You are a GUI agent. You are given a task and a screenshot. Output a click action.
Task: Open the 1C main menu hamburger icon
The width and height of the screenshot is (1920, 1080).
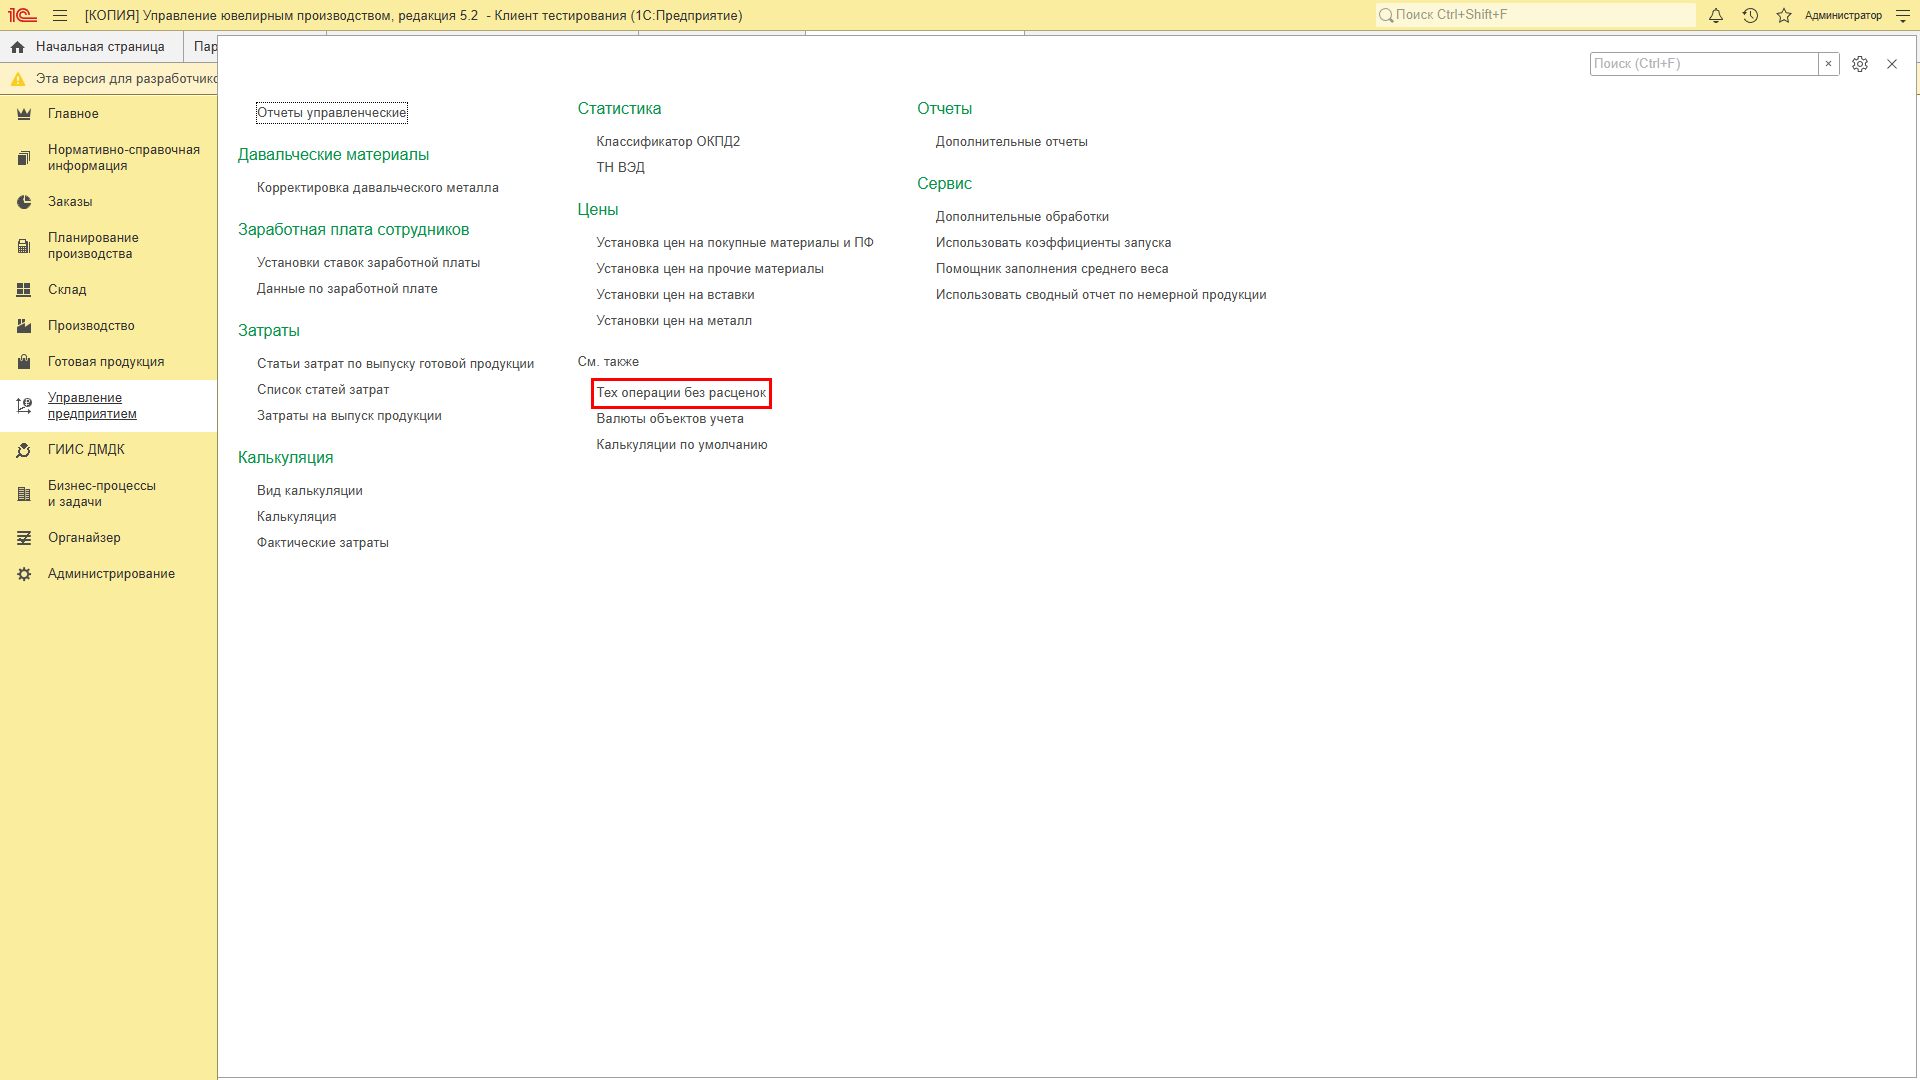pos(60,15)
